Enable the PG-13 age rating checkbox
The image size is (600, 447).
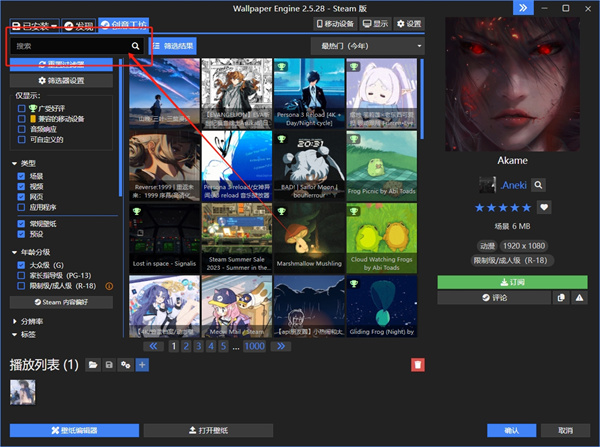tap(21, 275)
